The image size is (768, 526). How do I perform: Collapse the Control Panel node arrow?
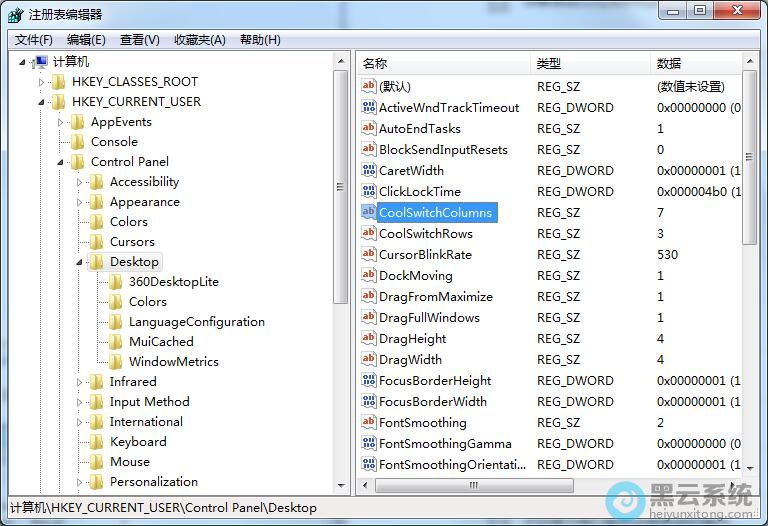click(60, 163)
